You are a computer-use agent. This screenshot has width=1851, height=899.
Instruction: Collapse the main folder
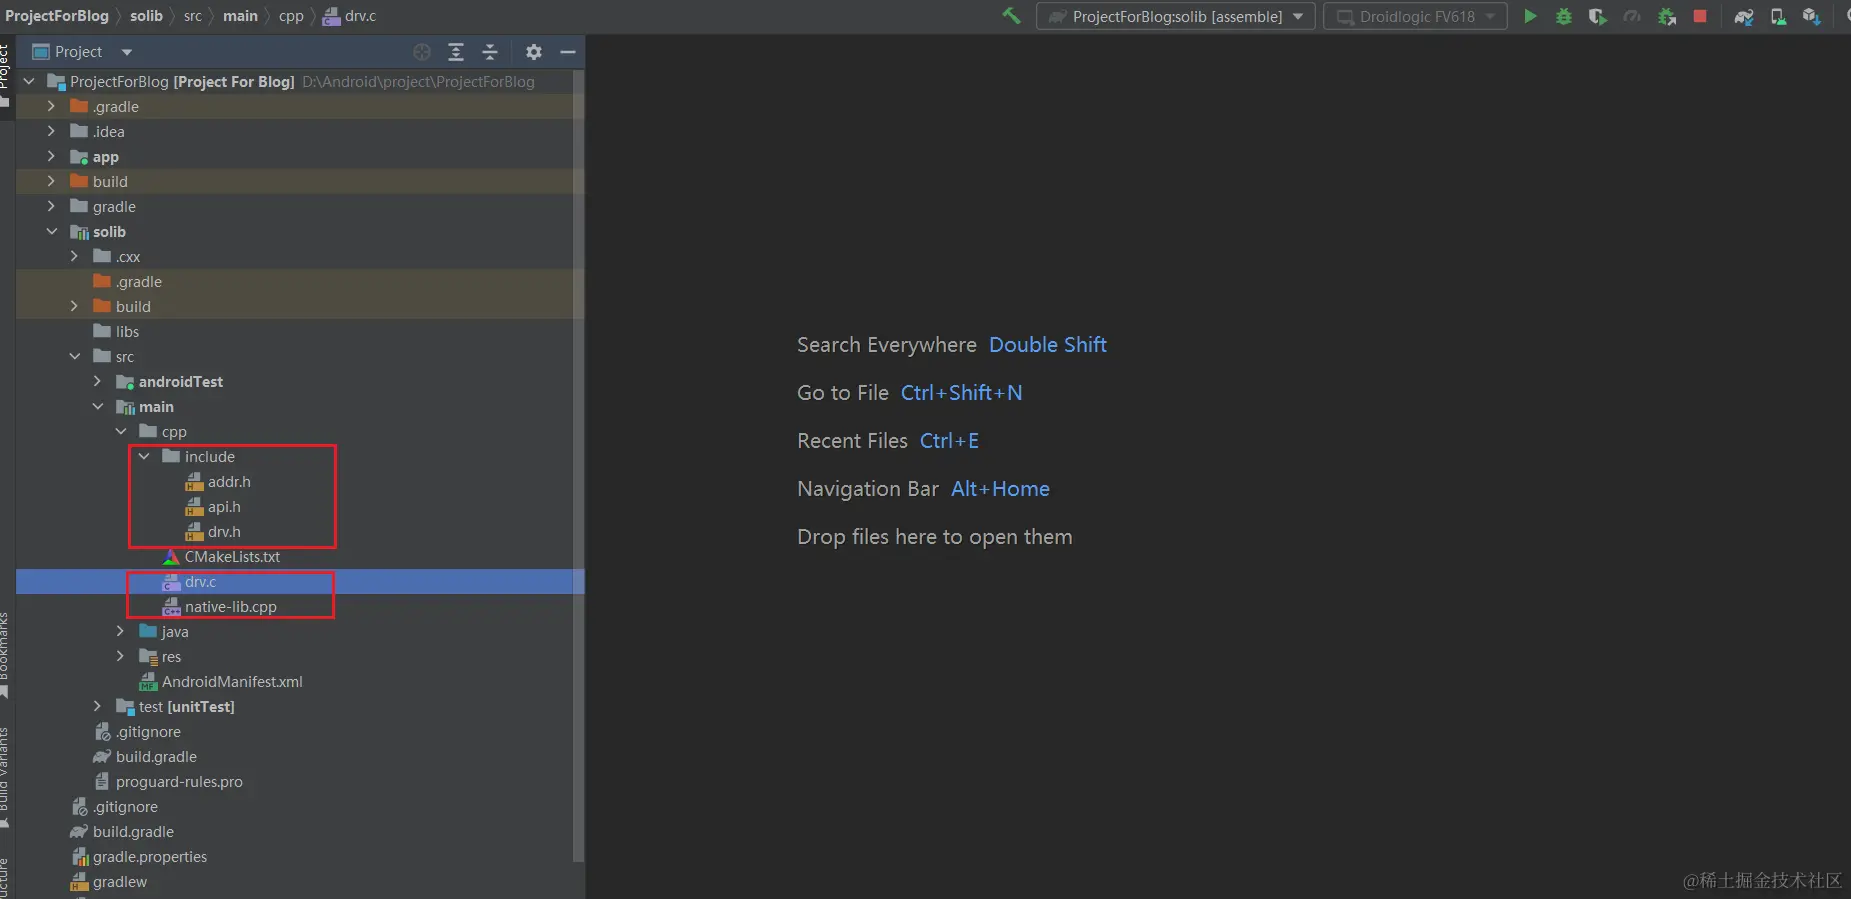pos(97,407)
